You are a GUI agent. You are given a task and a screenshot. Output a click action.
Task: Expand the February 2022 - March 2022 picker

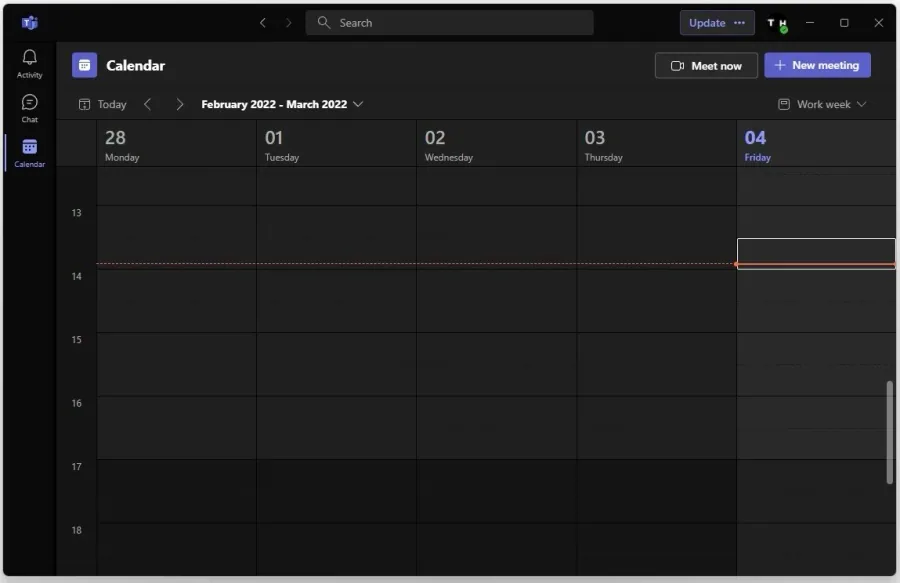(282, 104)
